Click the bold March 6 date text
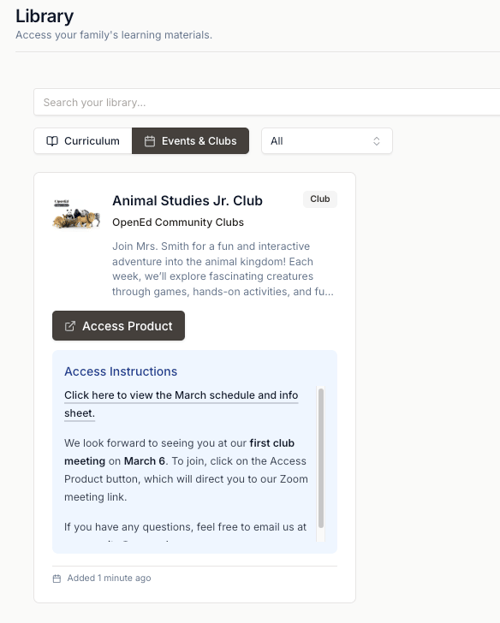The width and height of the screenshot is (500, 623). coord(144,461)
